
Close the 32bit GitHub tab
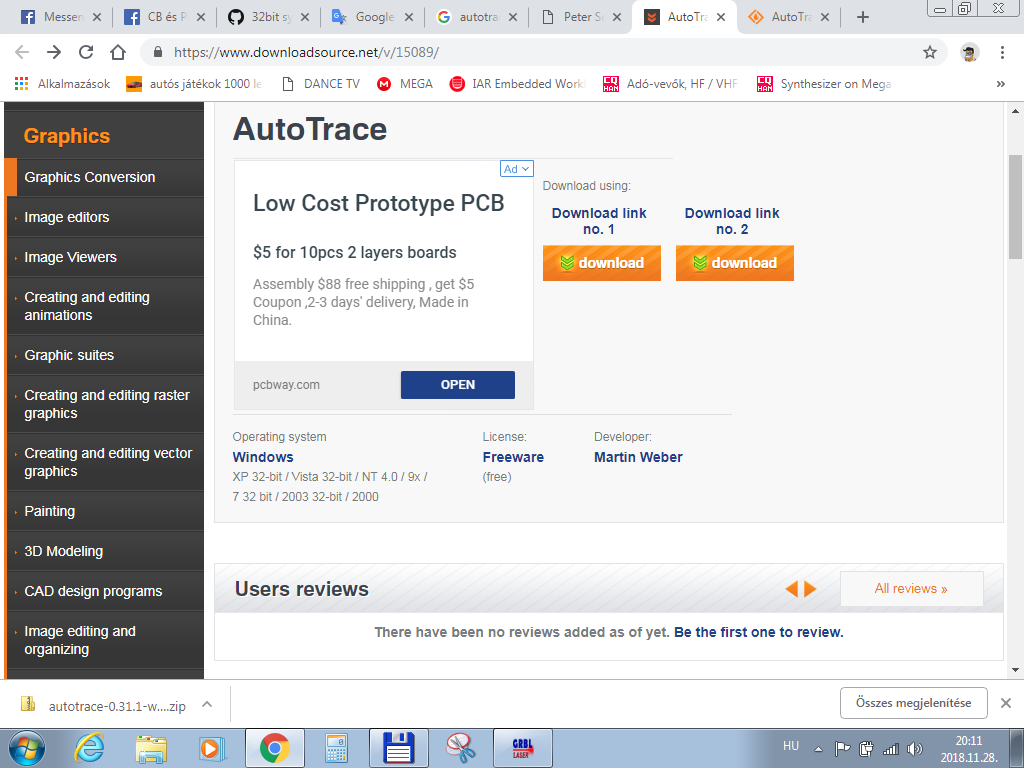click(304, 17)
